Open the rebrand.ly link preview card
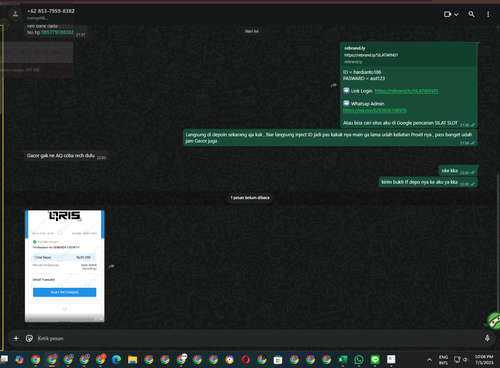The image size is (500, 368). point(409,55)
